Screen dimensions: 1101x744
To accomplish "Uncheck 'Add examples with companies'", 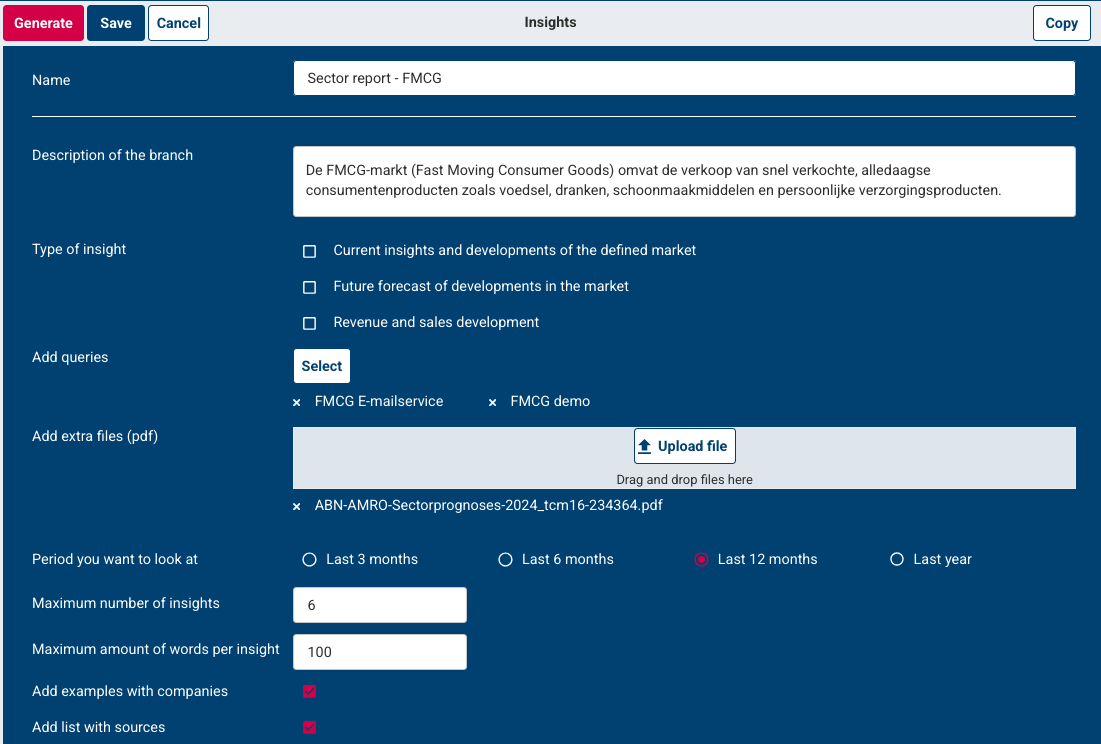I will [x=310, y=691].
